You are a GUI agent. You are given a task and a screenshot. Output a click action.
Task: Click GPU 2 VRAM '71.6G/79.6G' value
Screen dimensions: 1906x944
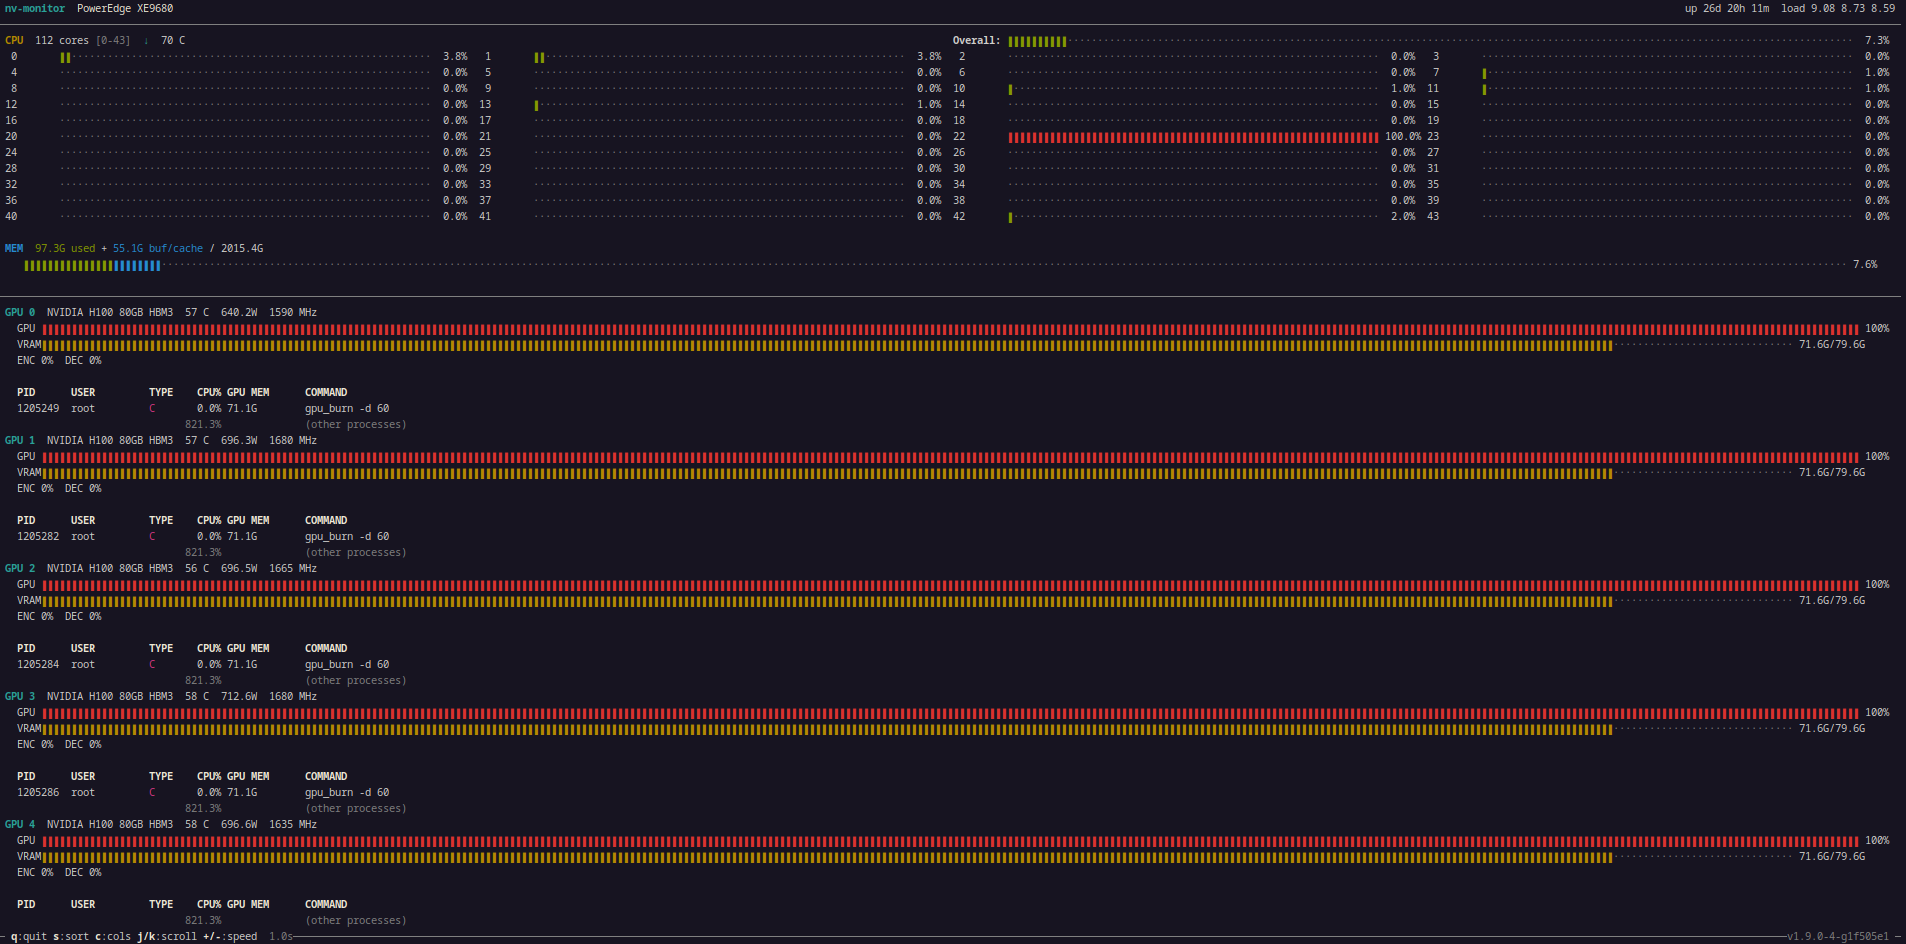click(1832, 601)
